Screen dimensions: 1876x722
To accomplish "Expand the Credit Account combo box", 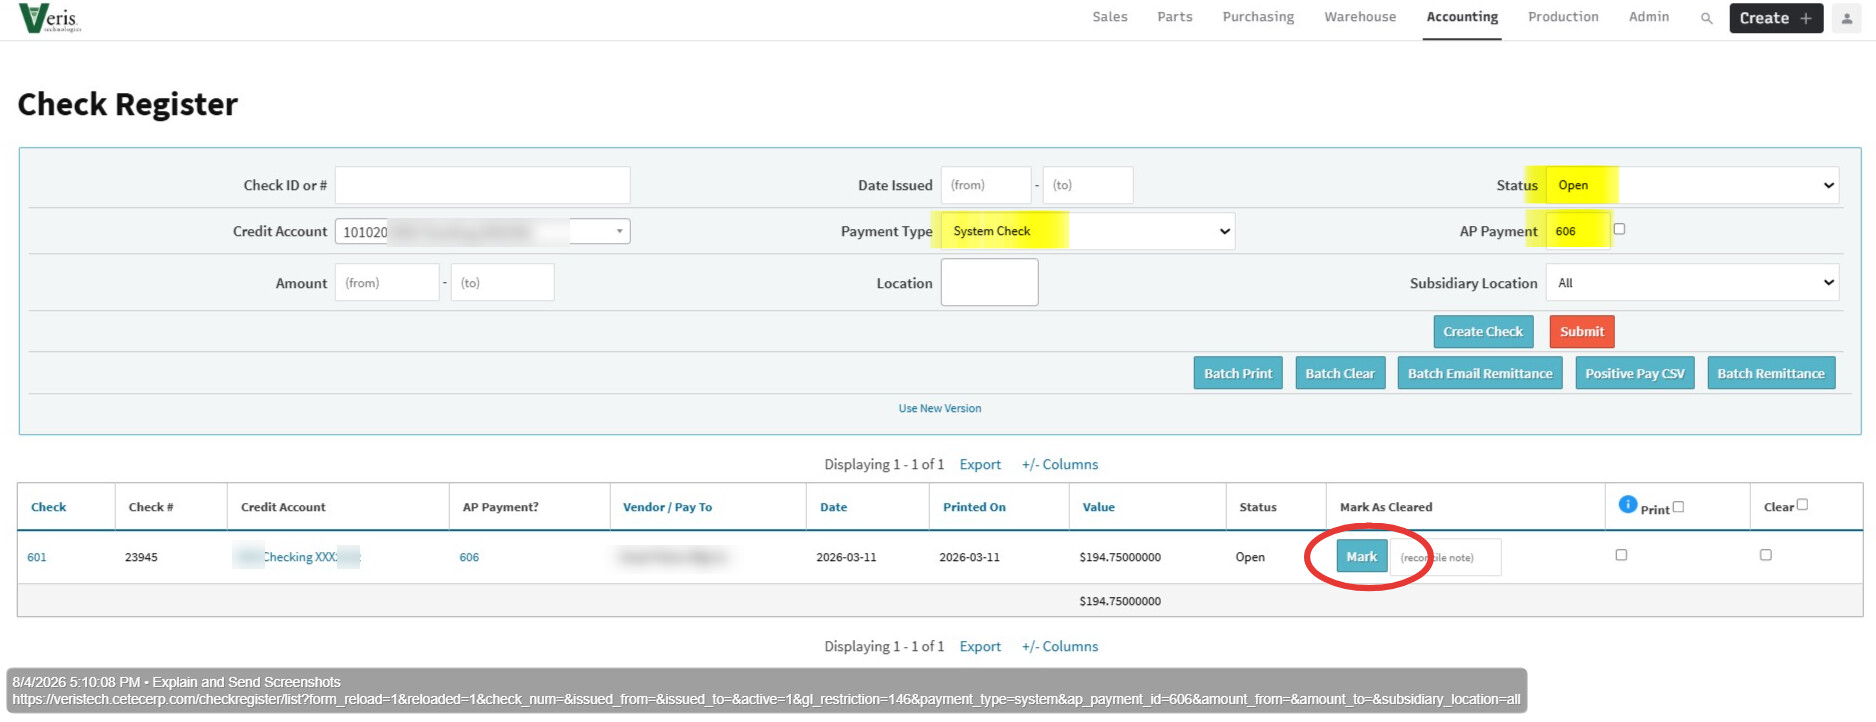I will [482, 231].
